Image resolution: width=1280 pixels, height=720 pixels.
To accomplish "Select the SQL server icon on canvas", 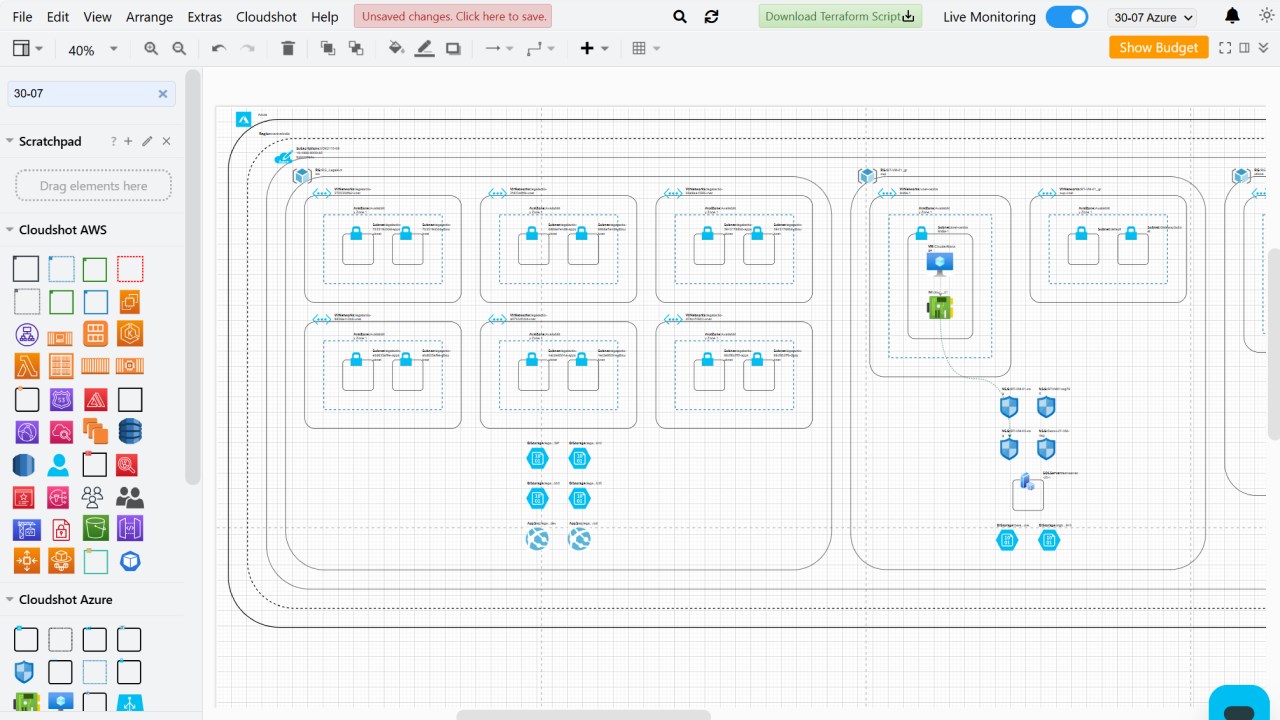I will point(1026,483).
